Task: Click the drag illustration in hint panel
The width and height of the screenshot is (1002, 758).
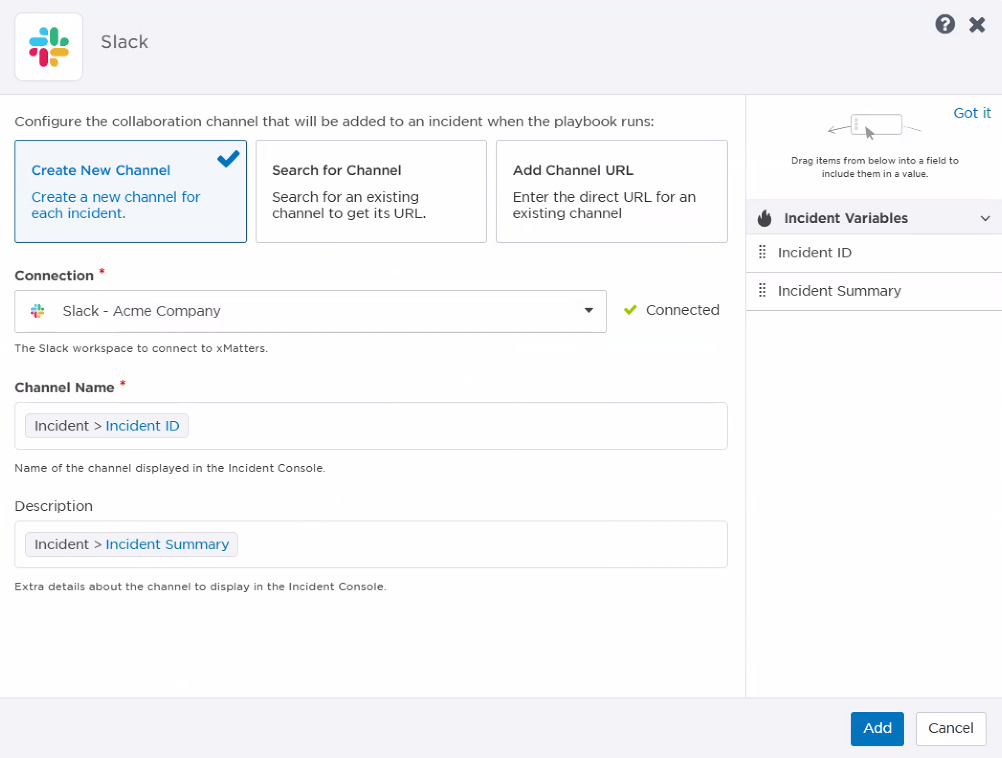Action: [x=874, y=126]
